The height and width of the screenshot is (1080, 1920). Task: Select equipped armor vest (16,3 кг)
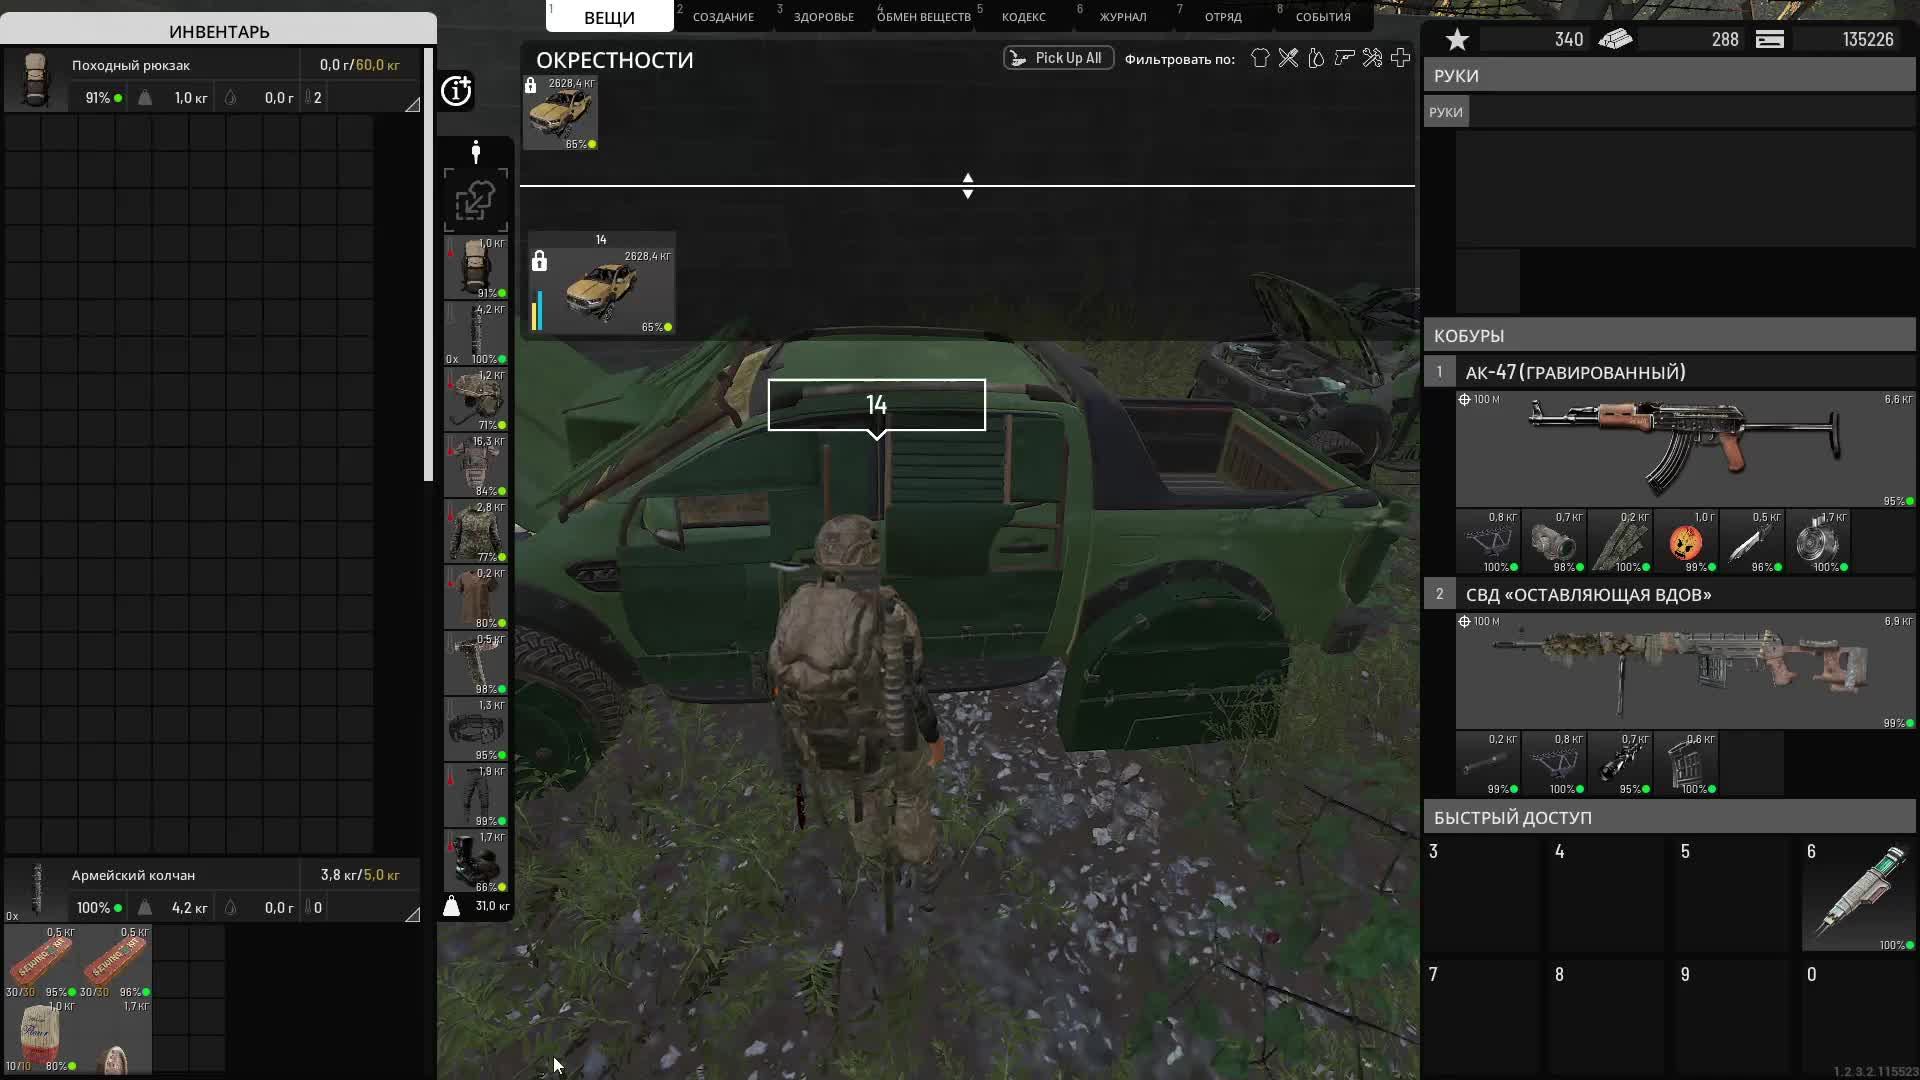pos(476,466)
